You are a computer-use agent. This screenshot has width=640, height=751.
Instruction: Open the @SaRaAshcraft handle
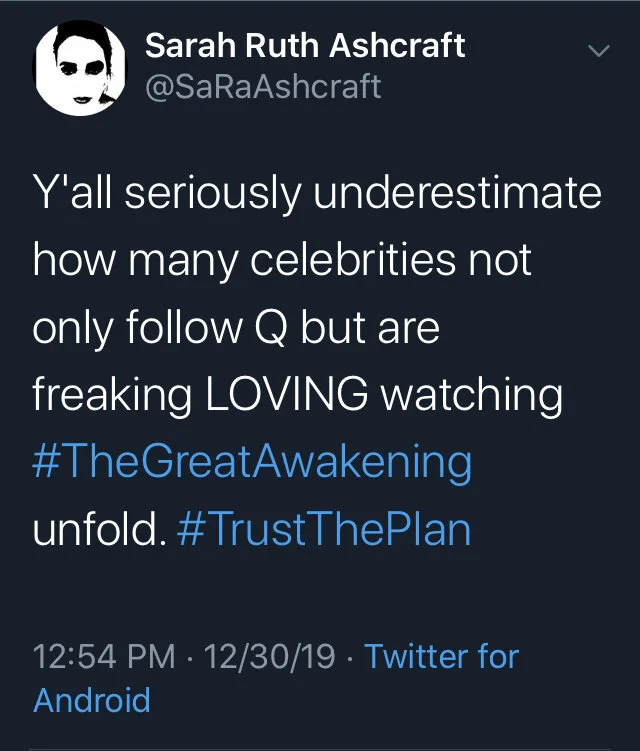pos(263,87)
